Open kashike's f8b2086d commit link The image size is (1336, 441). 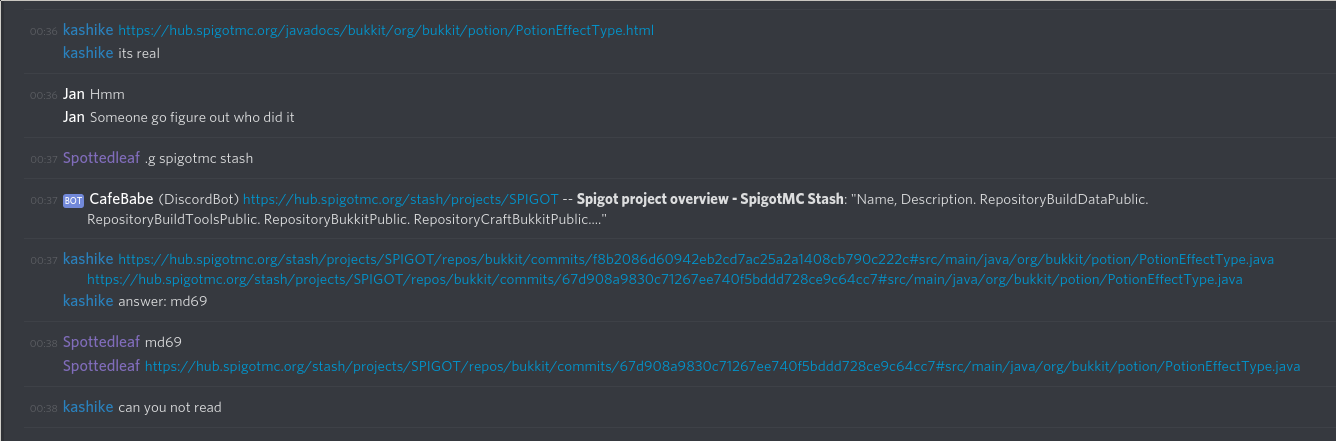696,260
